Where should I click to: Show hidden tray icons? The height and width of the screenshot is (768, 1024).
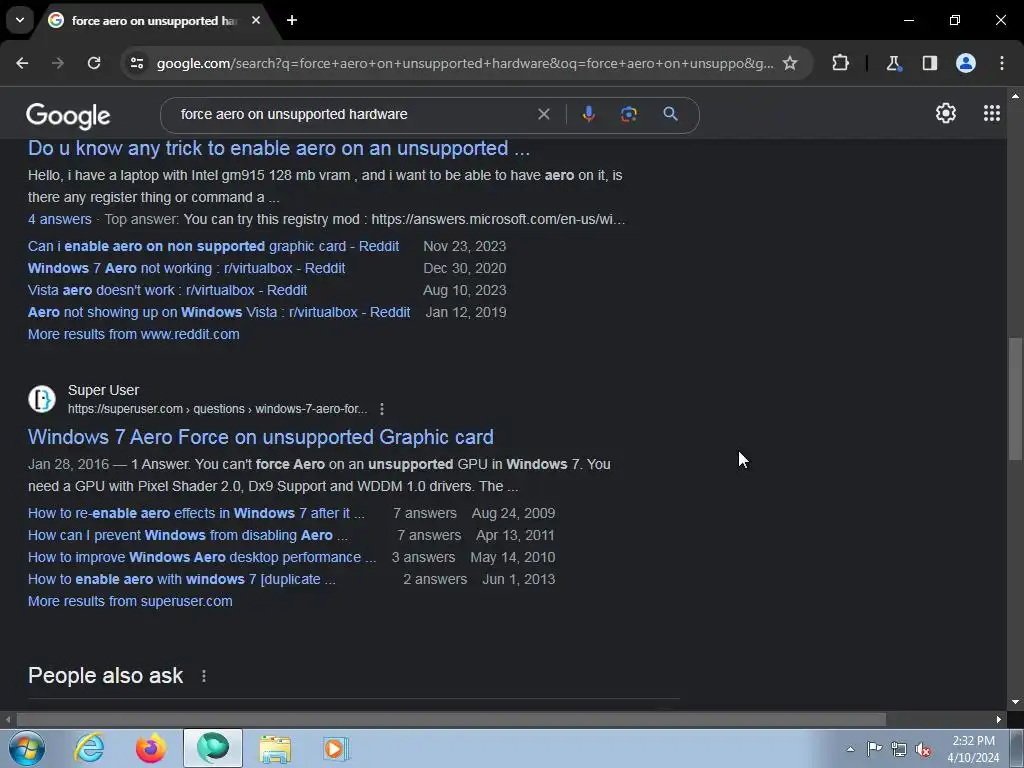tap(850, 749)
